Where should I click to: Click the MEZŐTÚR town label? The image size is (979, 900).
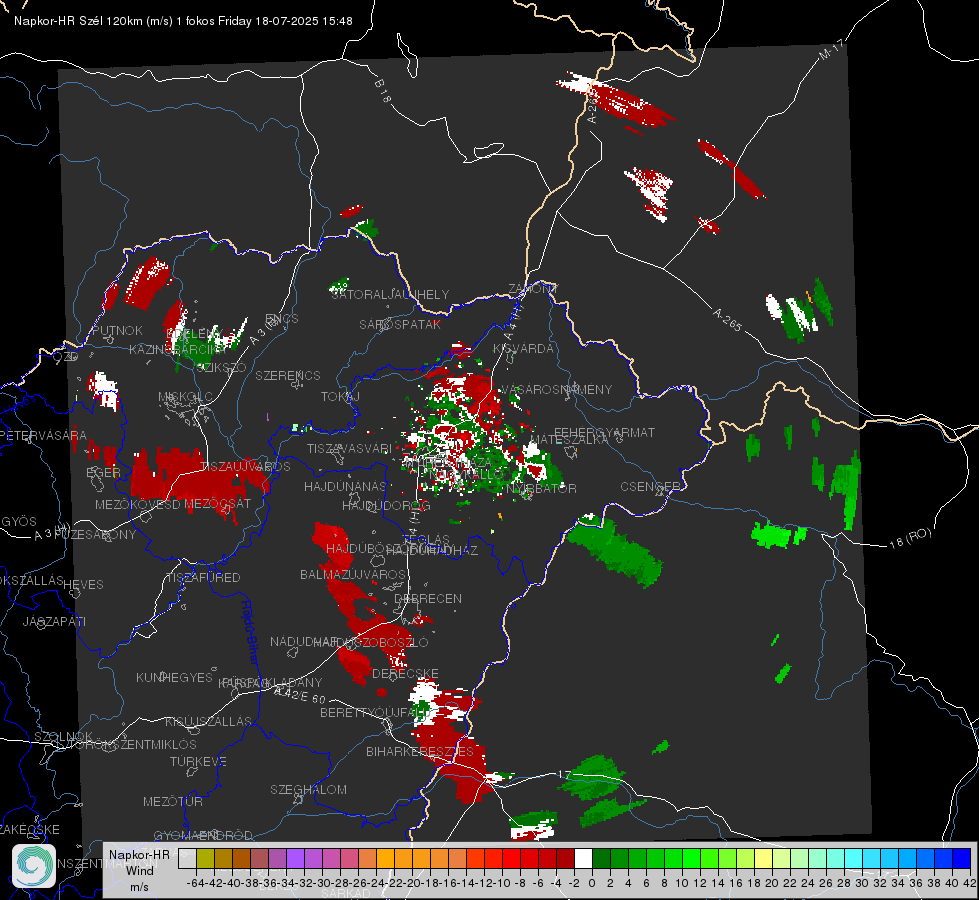[x=173, y=801]
